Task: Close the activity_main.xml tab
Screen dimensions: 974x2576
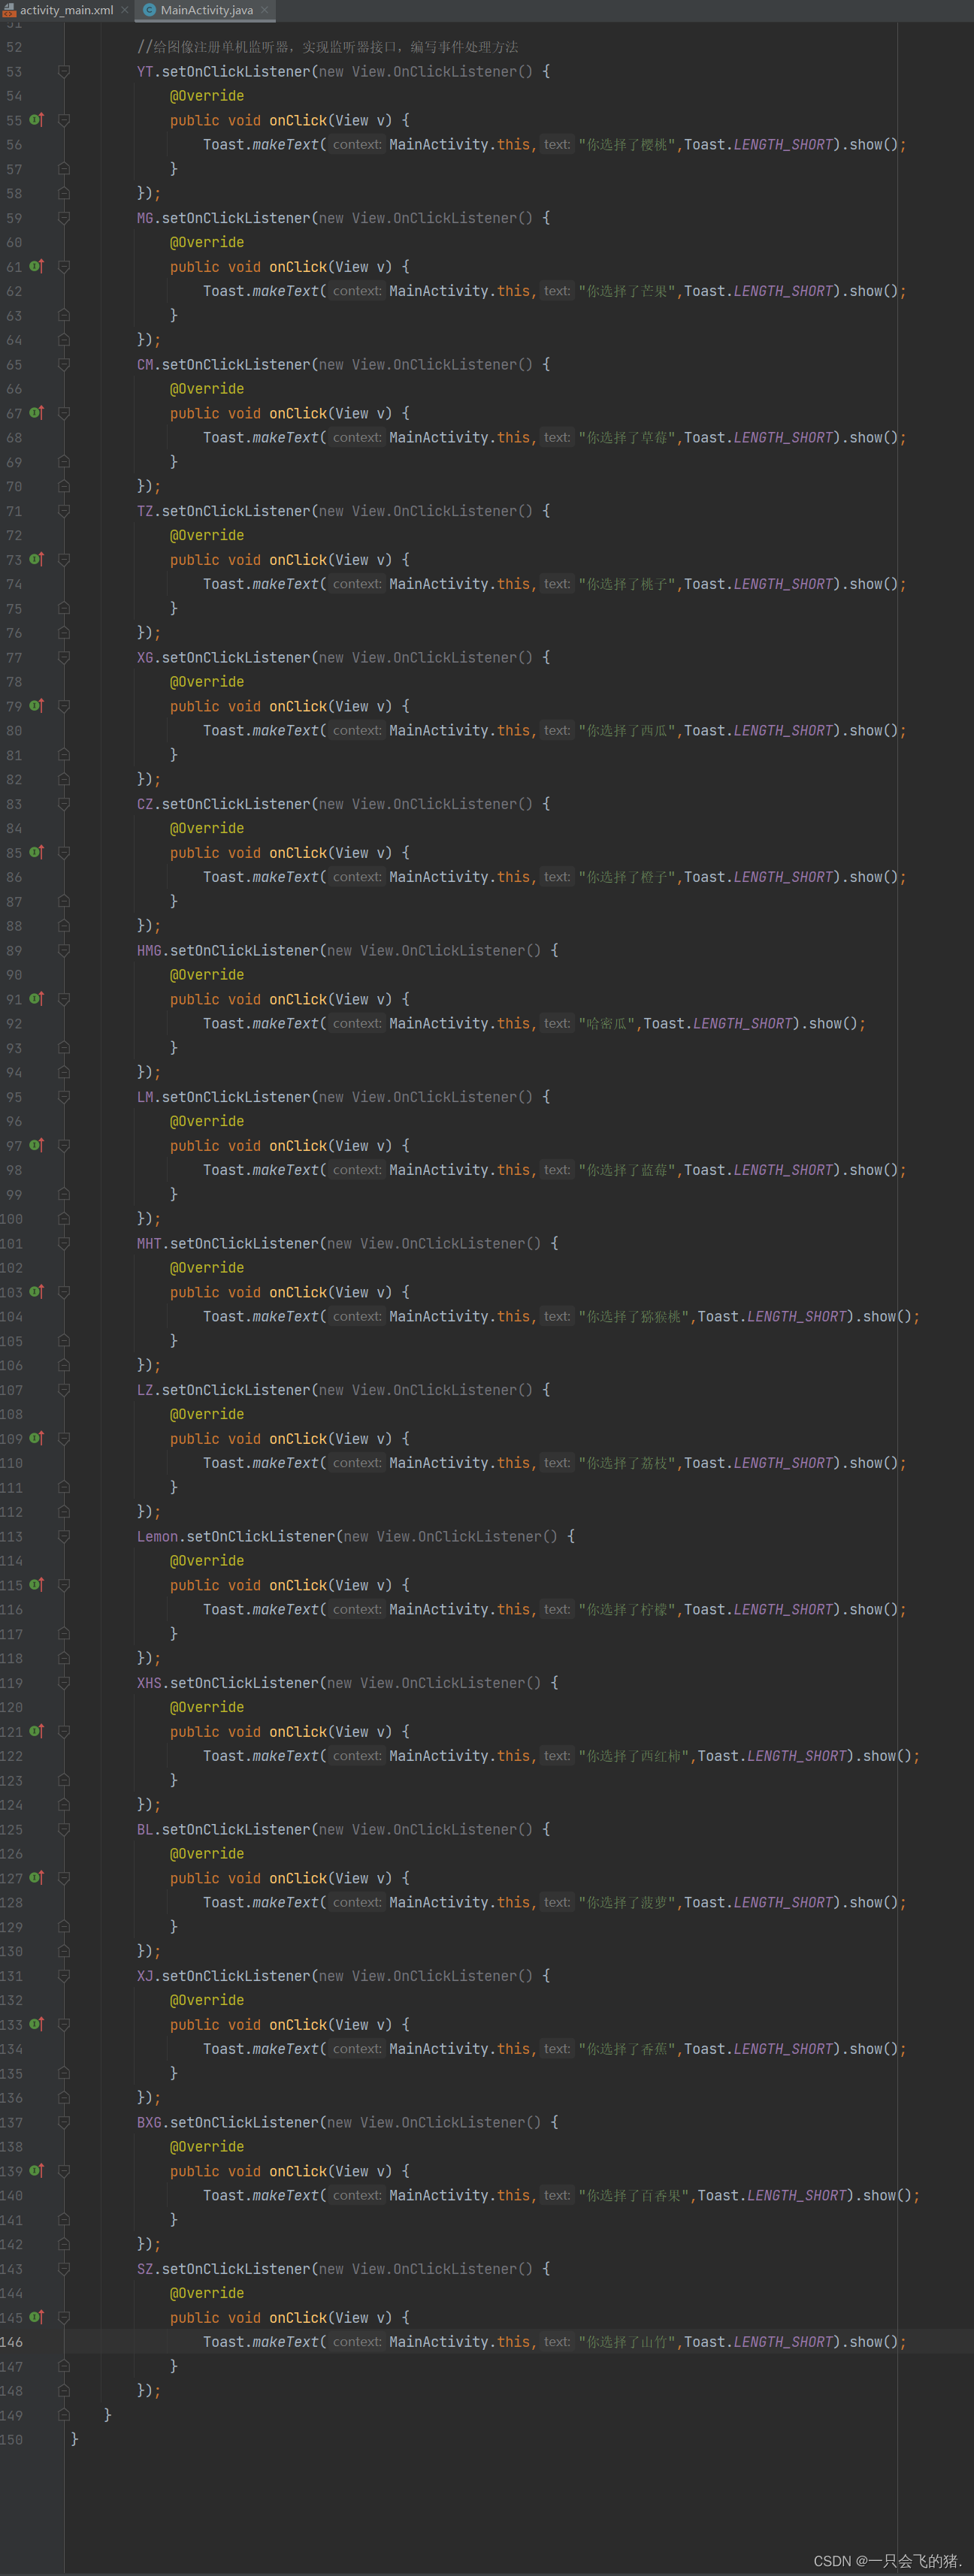Action: (125, 10)
